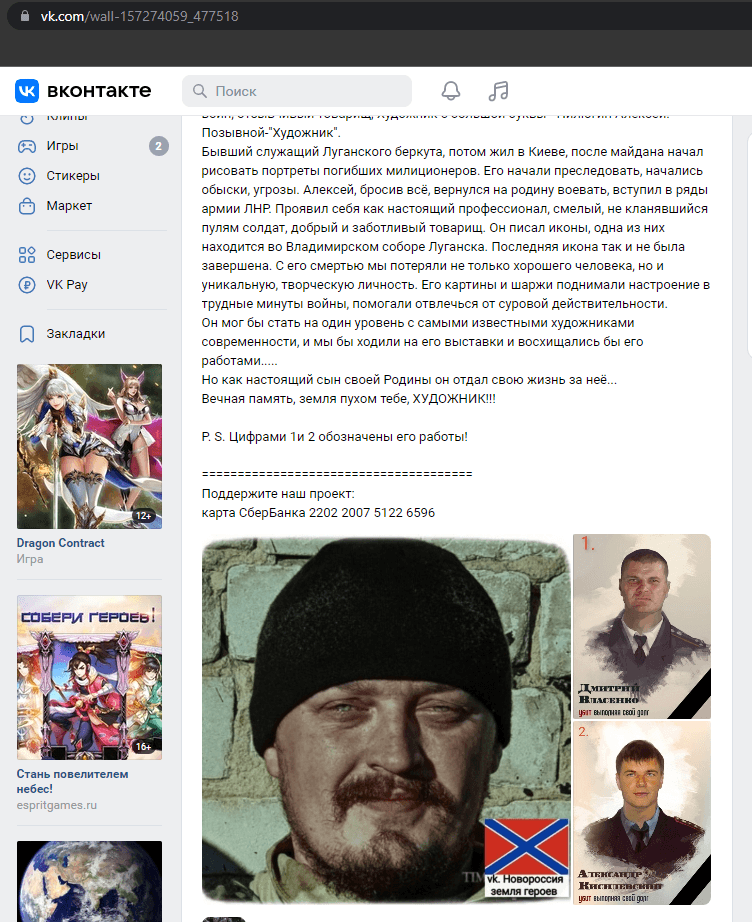Screen dimensions: 752x922
Task: Open the notifications bell icon
Action: 451,91
